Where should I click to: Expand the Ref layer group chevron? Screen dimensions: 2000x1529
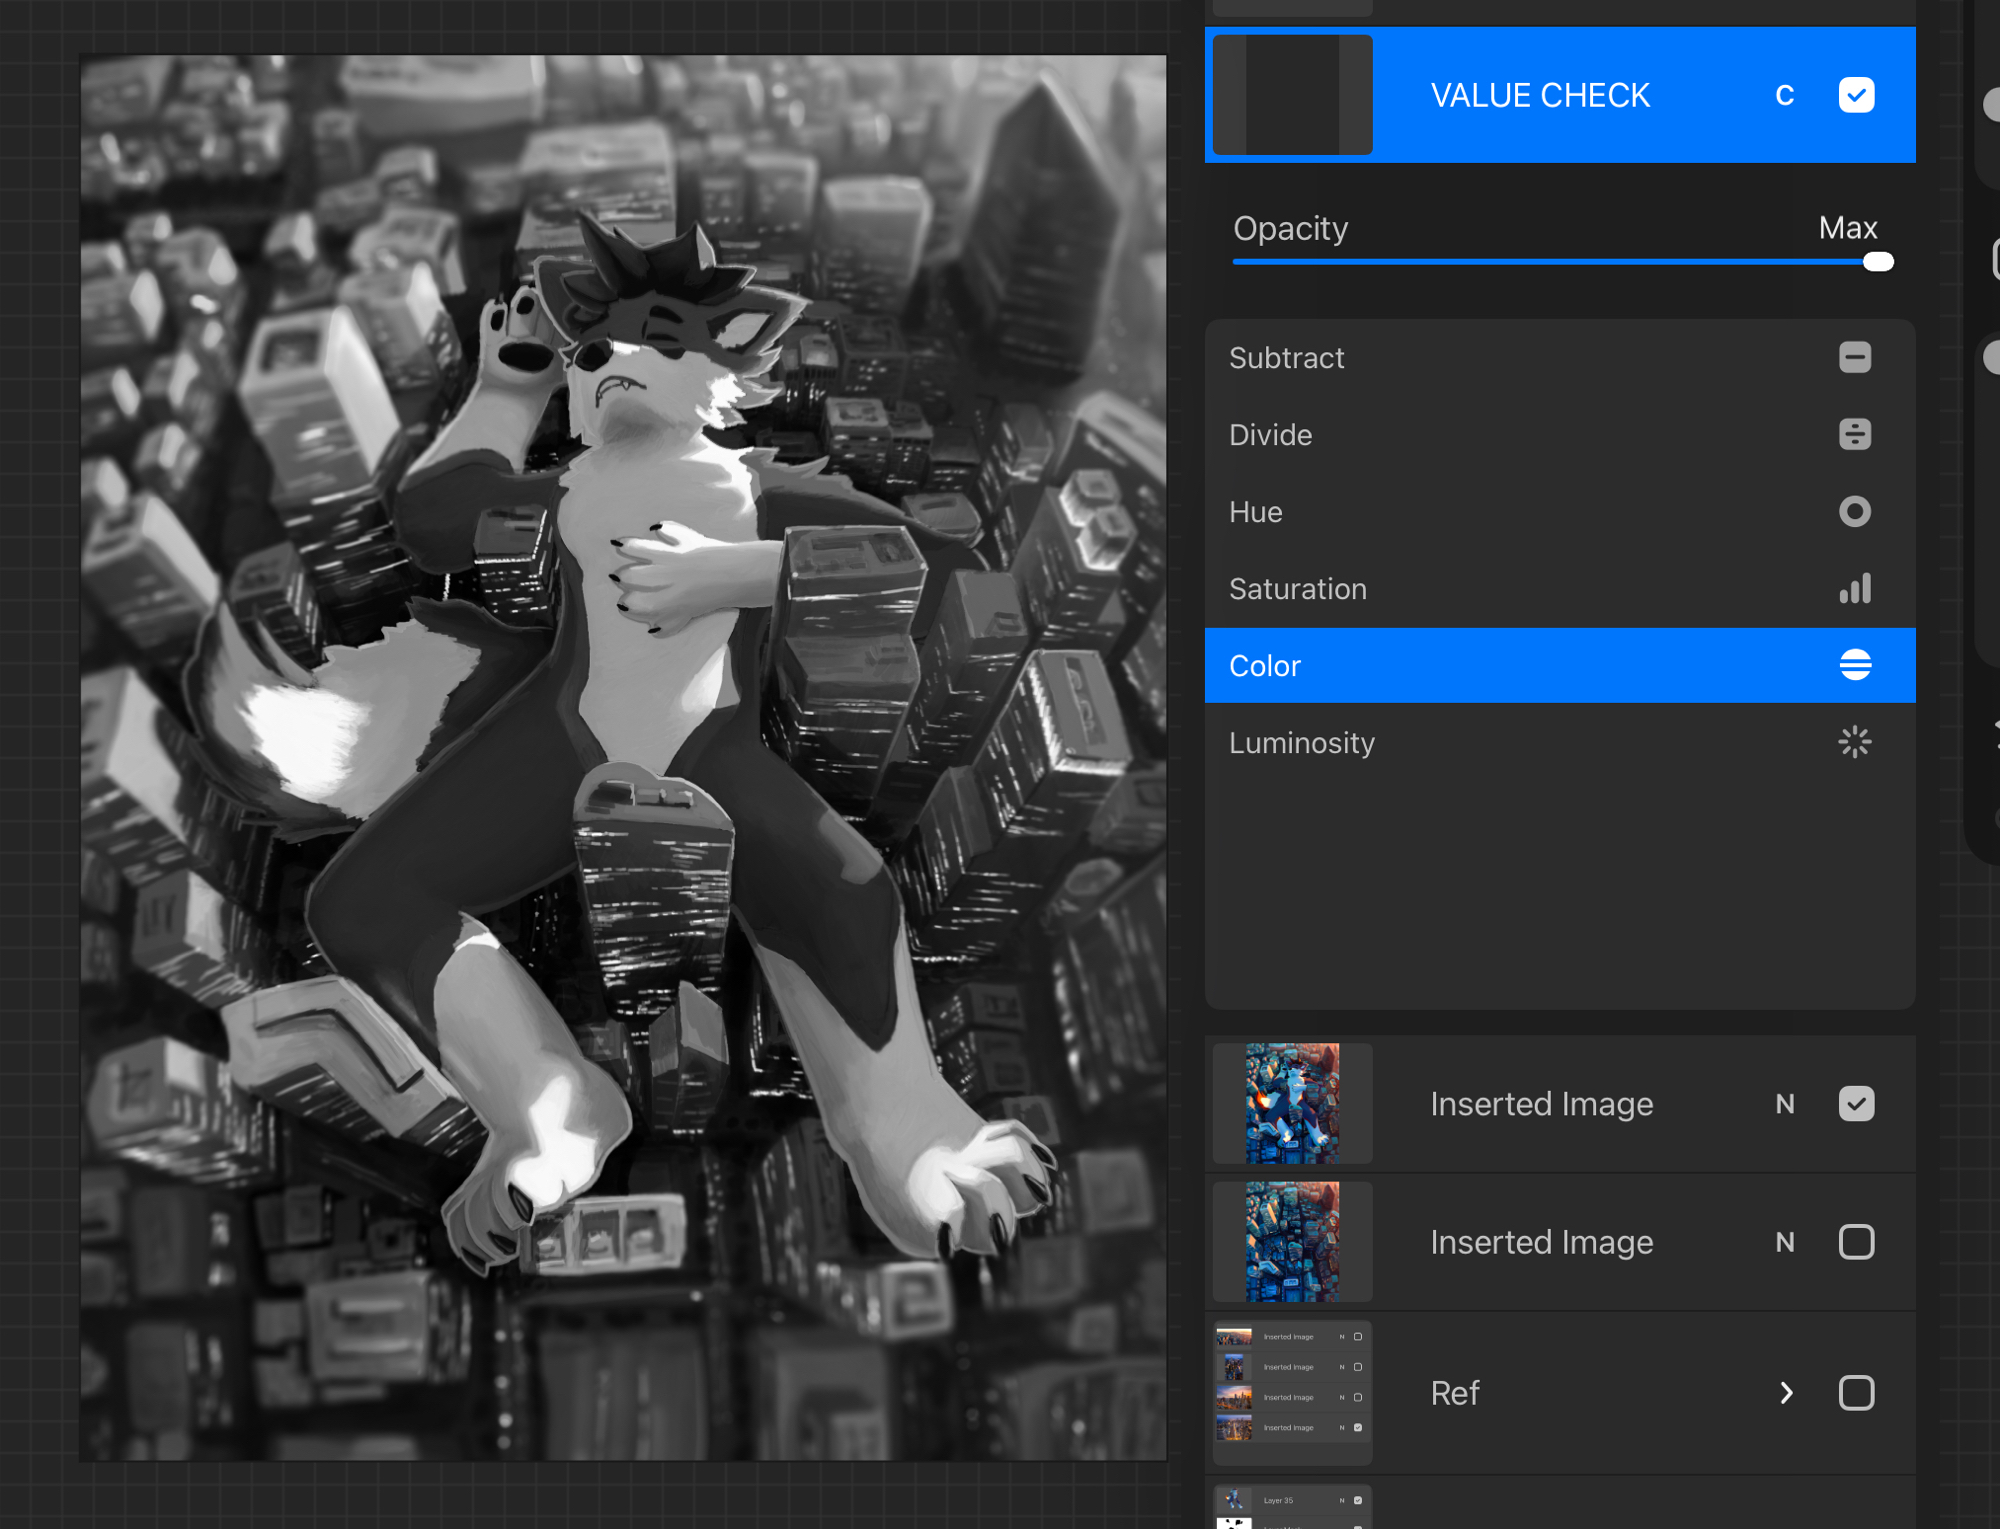1786,1392
